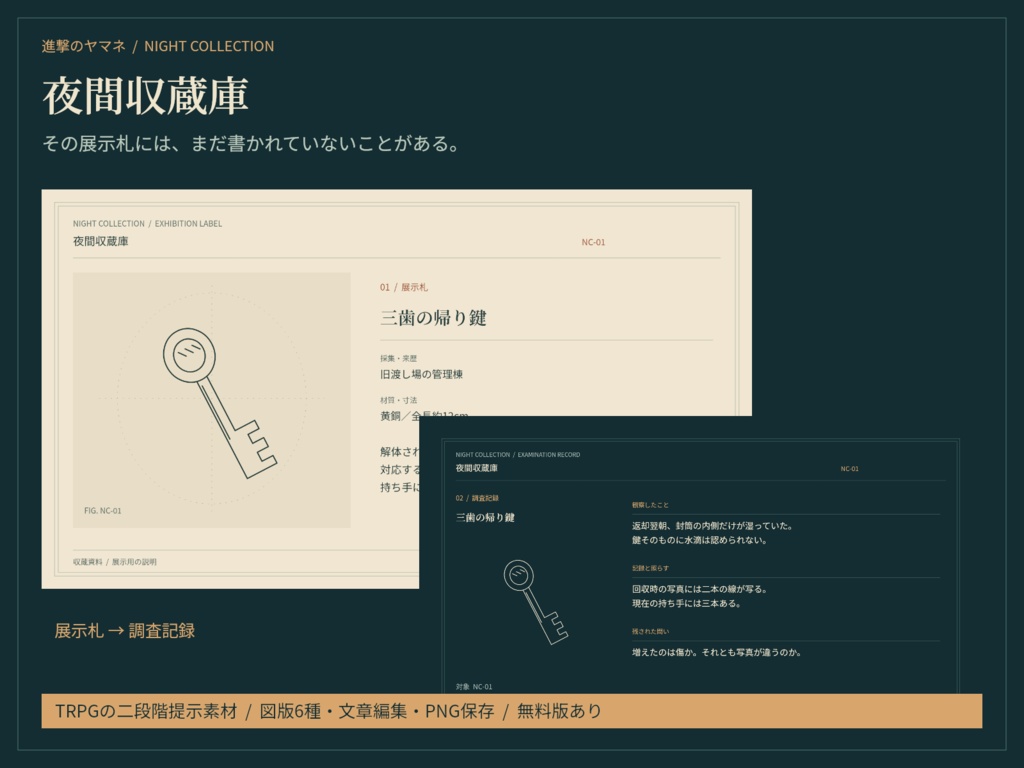
Task: Click the header '進撃のヤマネ / NIGHT COLLECTION'
Action: click(158, 46)
